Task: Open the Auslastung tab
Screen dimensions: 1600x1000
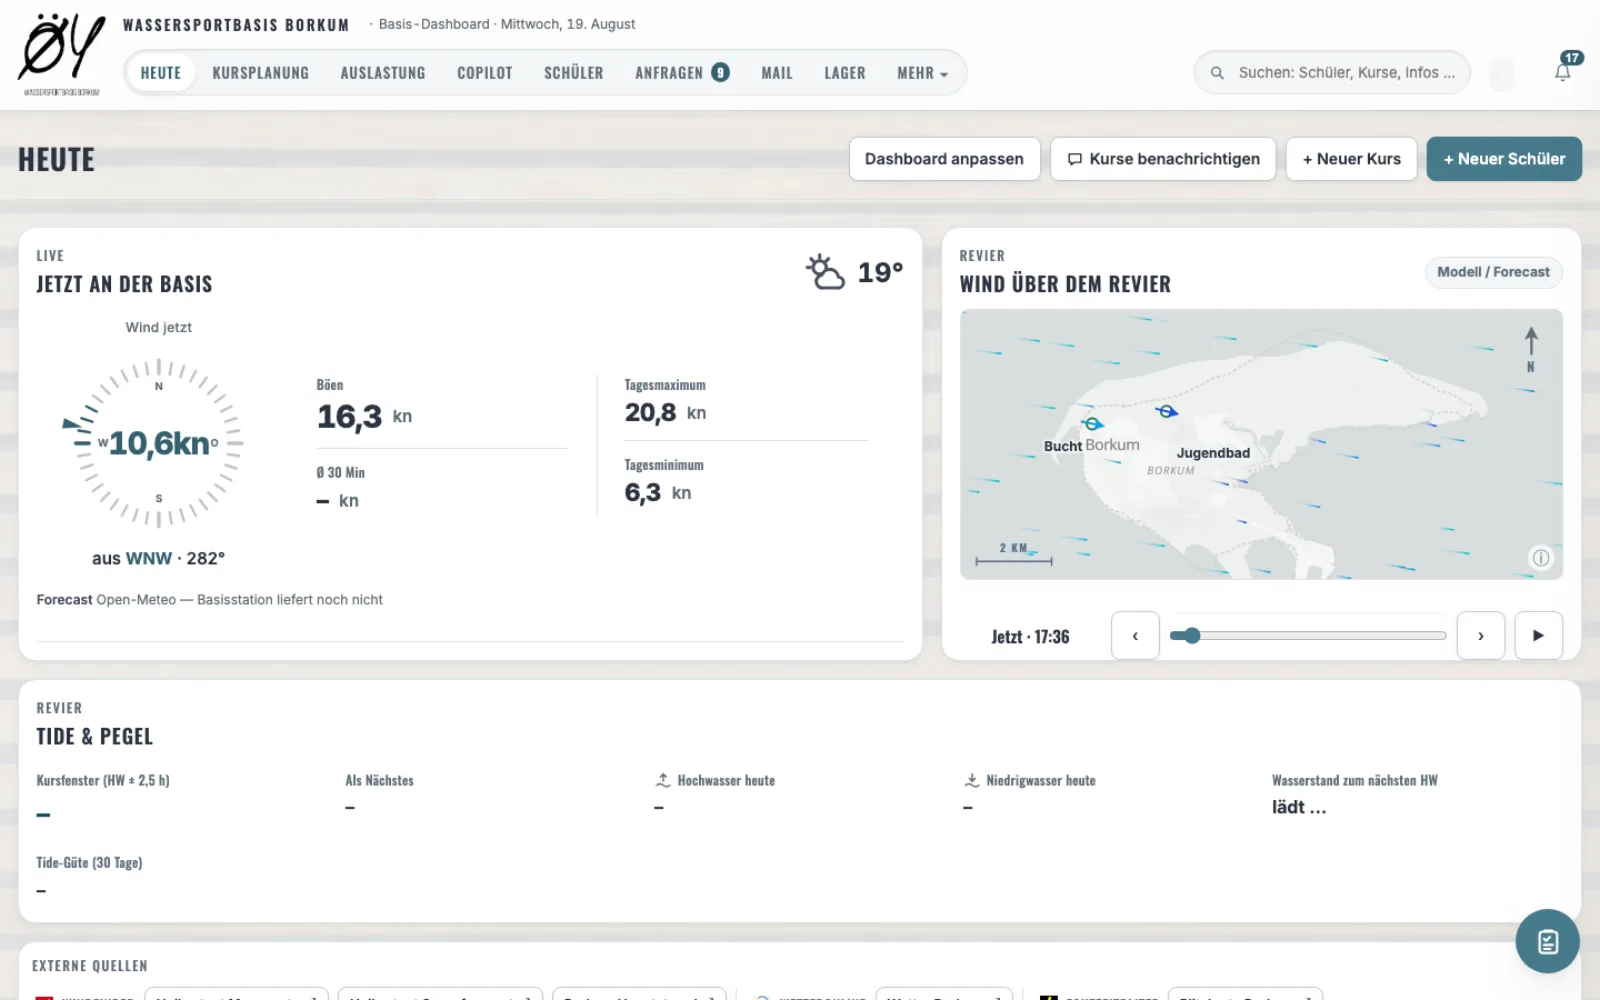Action: click(x=383, y=73)
